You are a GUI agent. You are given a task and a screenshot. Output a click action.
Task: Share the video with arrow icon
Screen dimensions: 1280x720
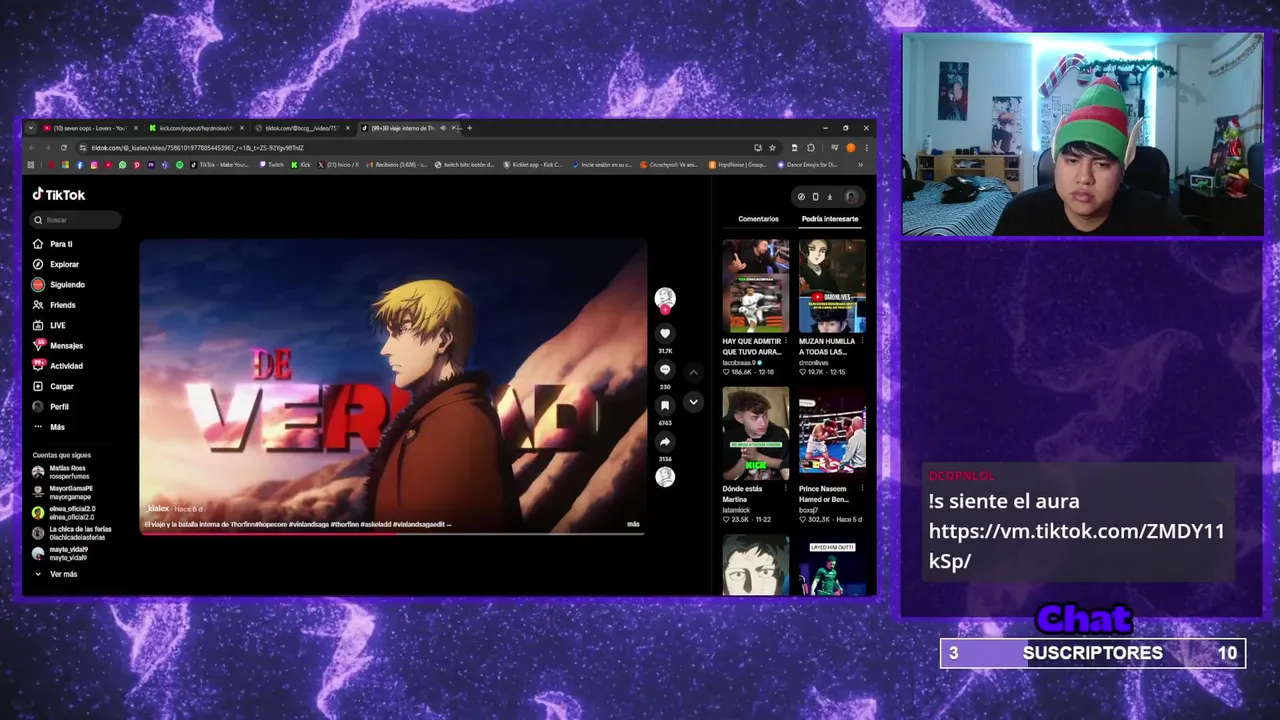pyautogui.click(x=665, y=441)
